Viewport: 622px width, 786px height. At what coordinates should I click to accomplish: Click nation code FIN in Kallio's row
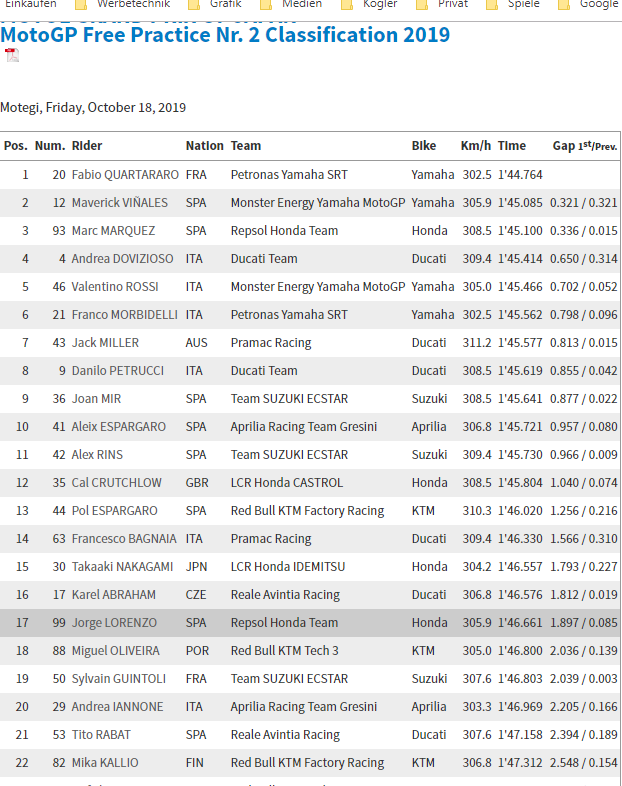(x=194, y=763)
